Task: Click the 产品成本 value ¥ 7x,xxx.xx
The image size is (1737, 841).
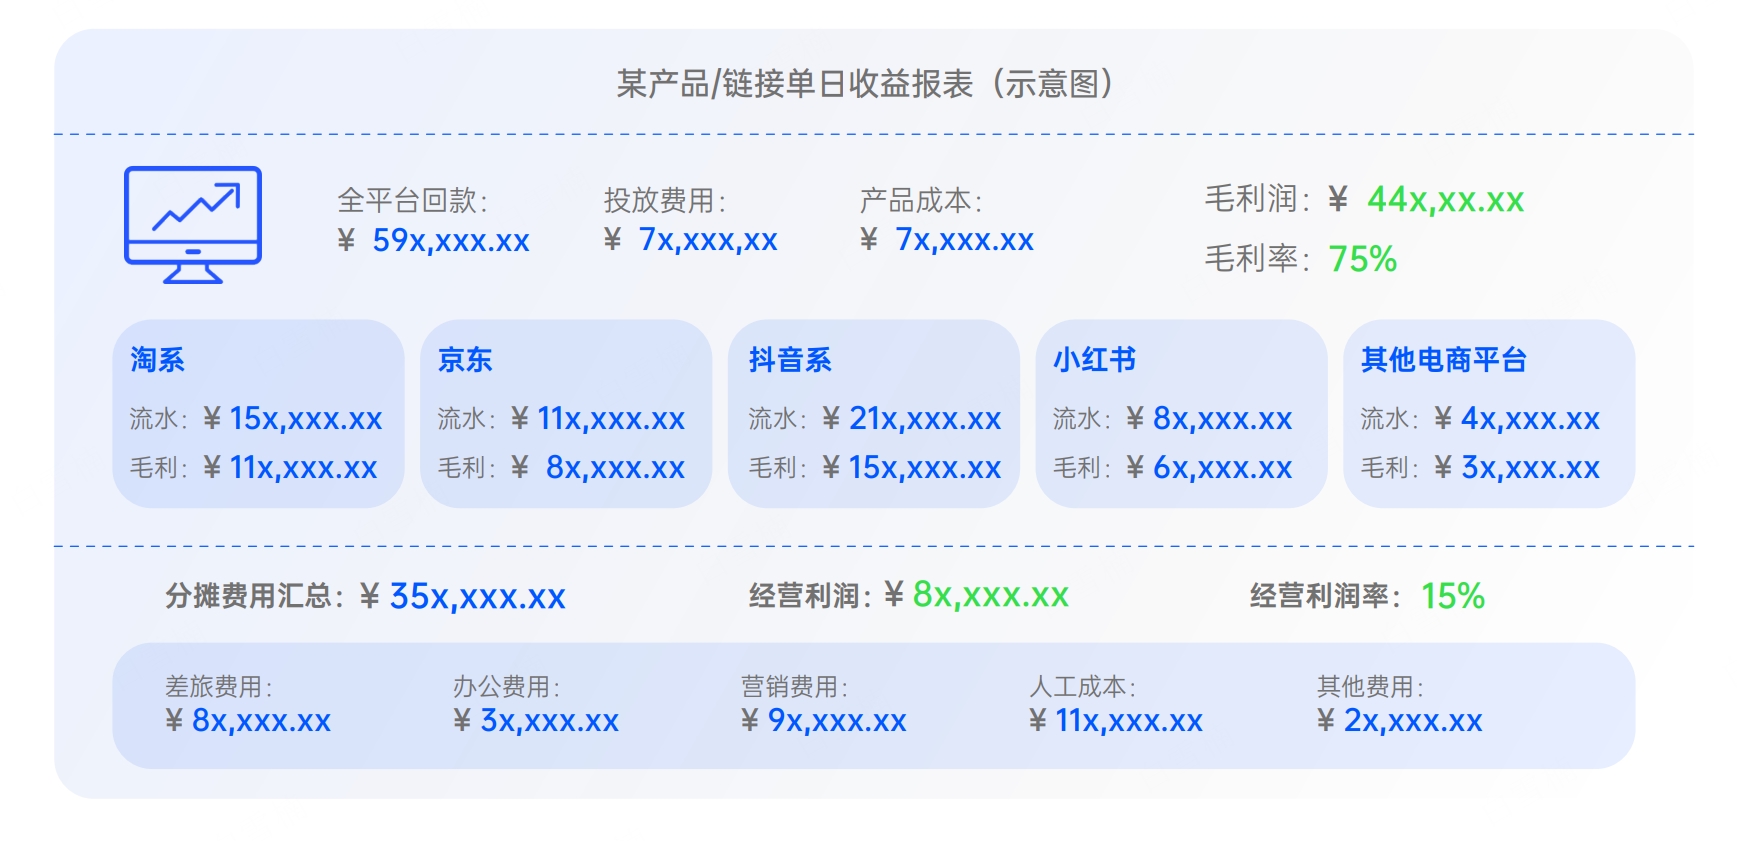Action: click(x=946, y=240)
